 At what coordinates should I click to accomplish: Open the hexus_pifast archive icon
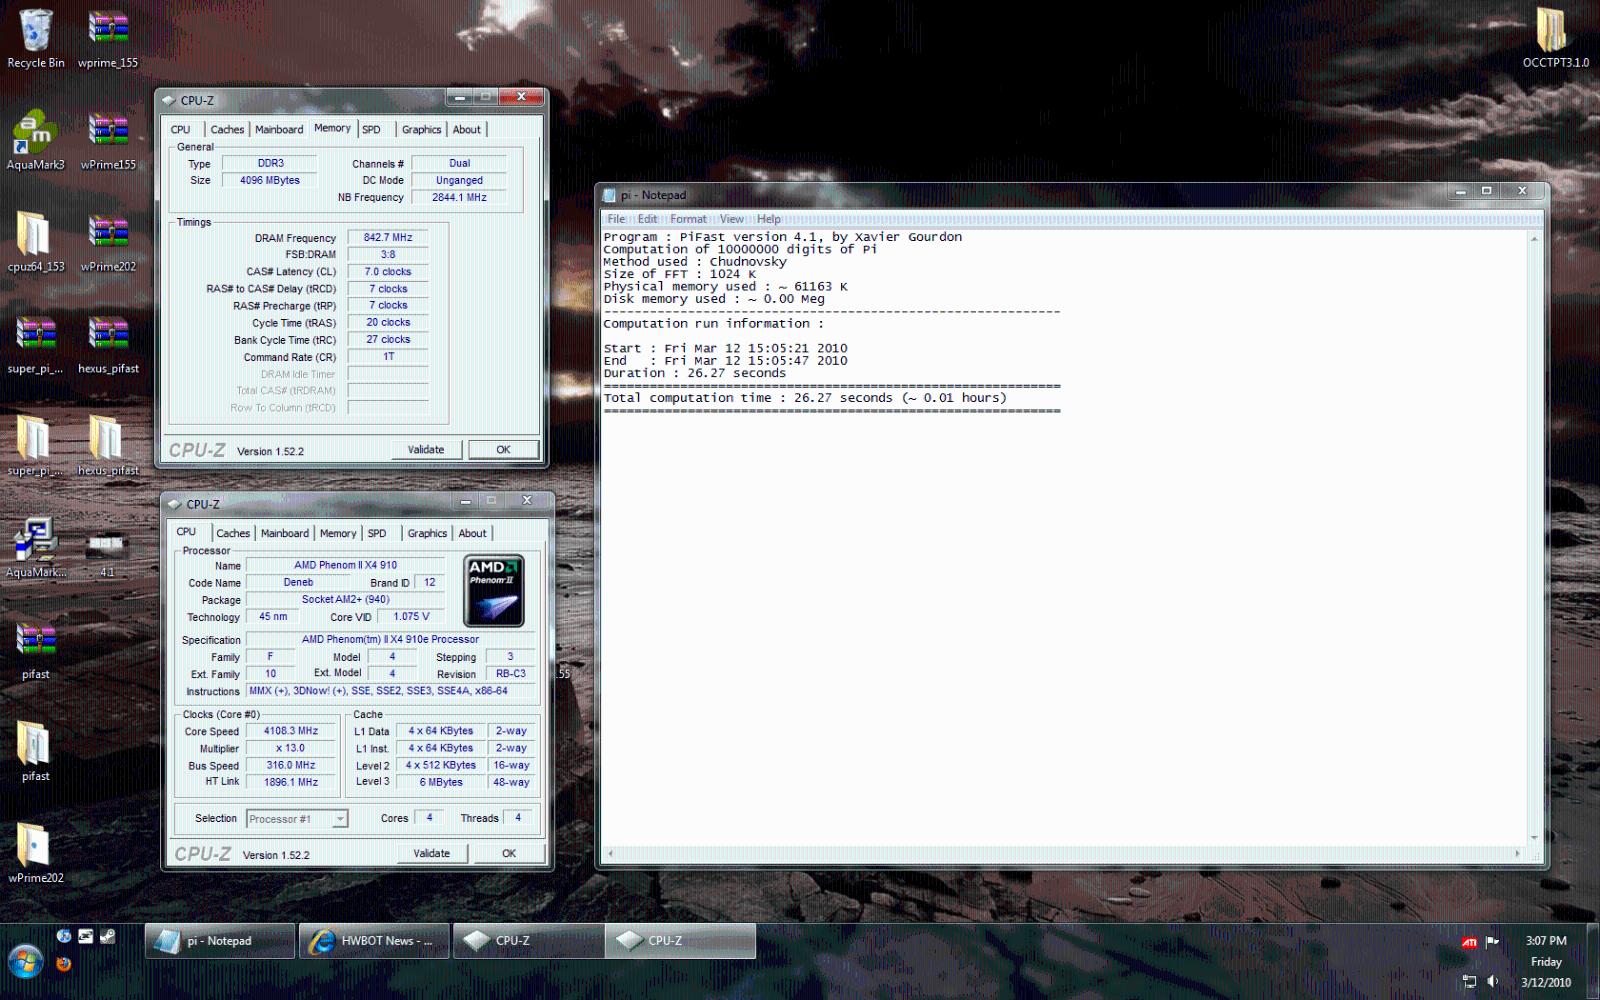point(108,345)
